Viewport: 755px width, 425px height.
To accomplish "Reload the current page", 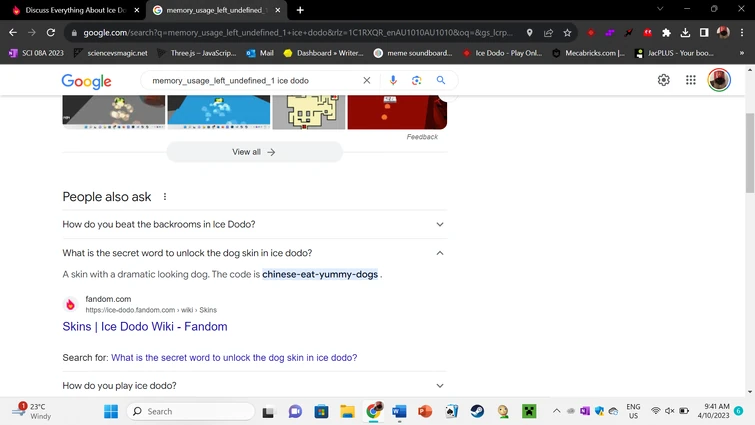I will pyautogui.click(x=51, y=33).
